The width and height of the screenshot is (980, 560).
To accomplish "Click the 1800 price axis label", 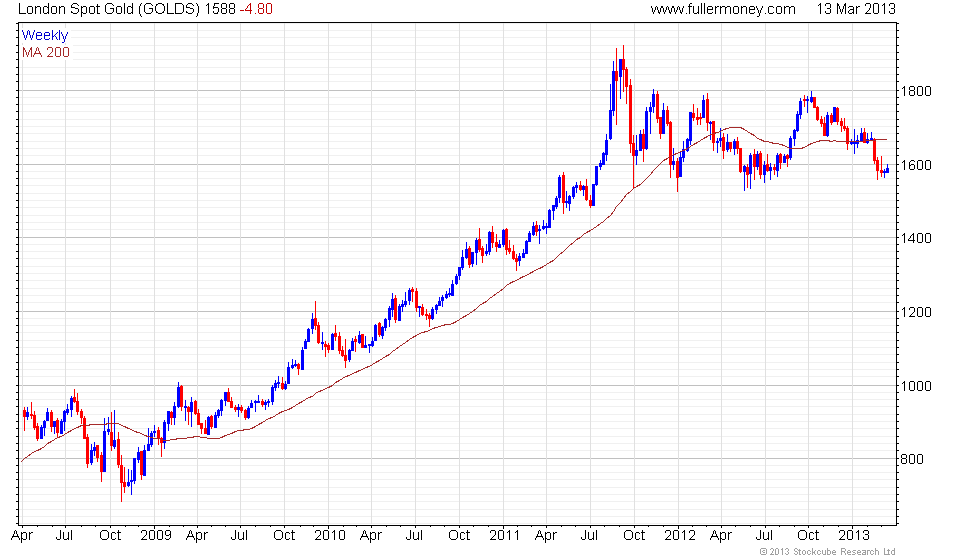I will 916,91.
